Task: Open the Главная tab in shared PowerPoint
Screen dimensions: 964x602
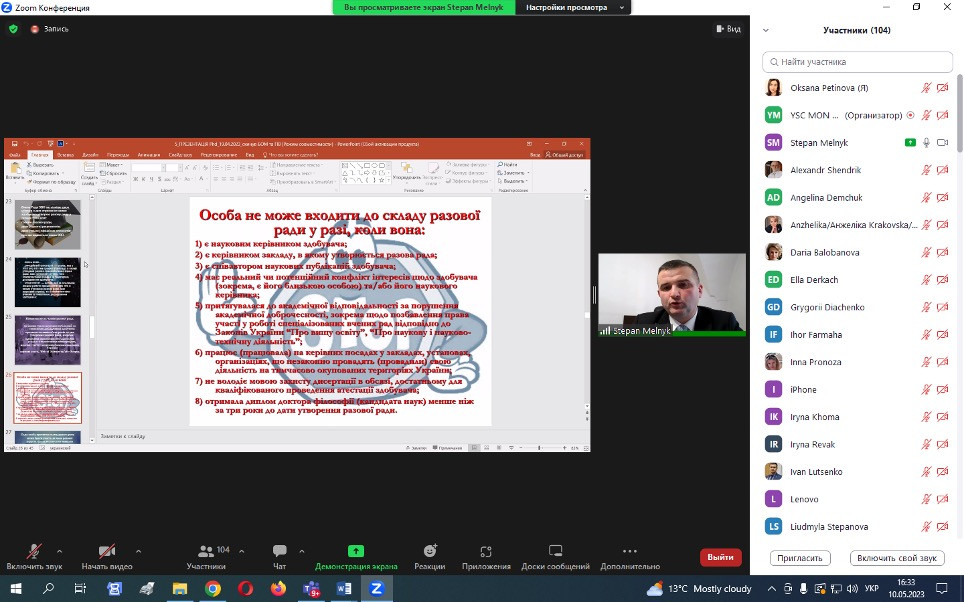Action: [x=40, y=155]
